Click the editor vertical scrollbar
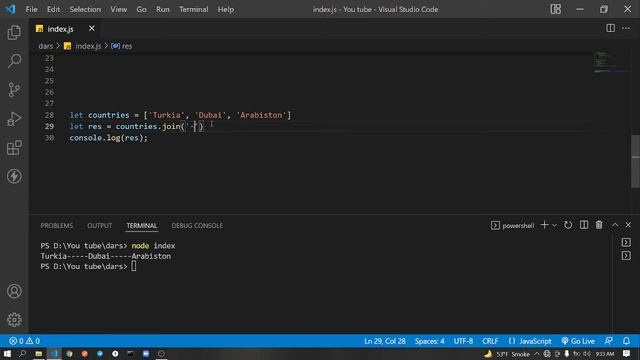 (x=636, y=161)
